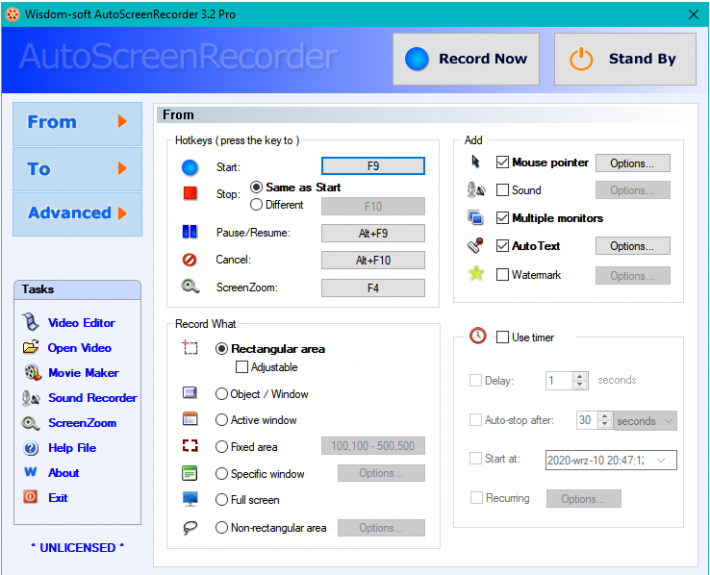The height and width of the screenshot is (575, 710).
Task: Choose the Active window radio button
Action: coord(221,420)
